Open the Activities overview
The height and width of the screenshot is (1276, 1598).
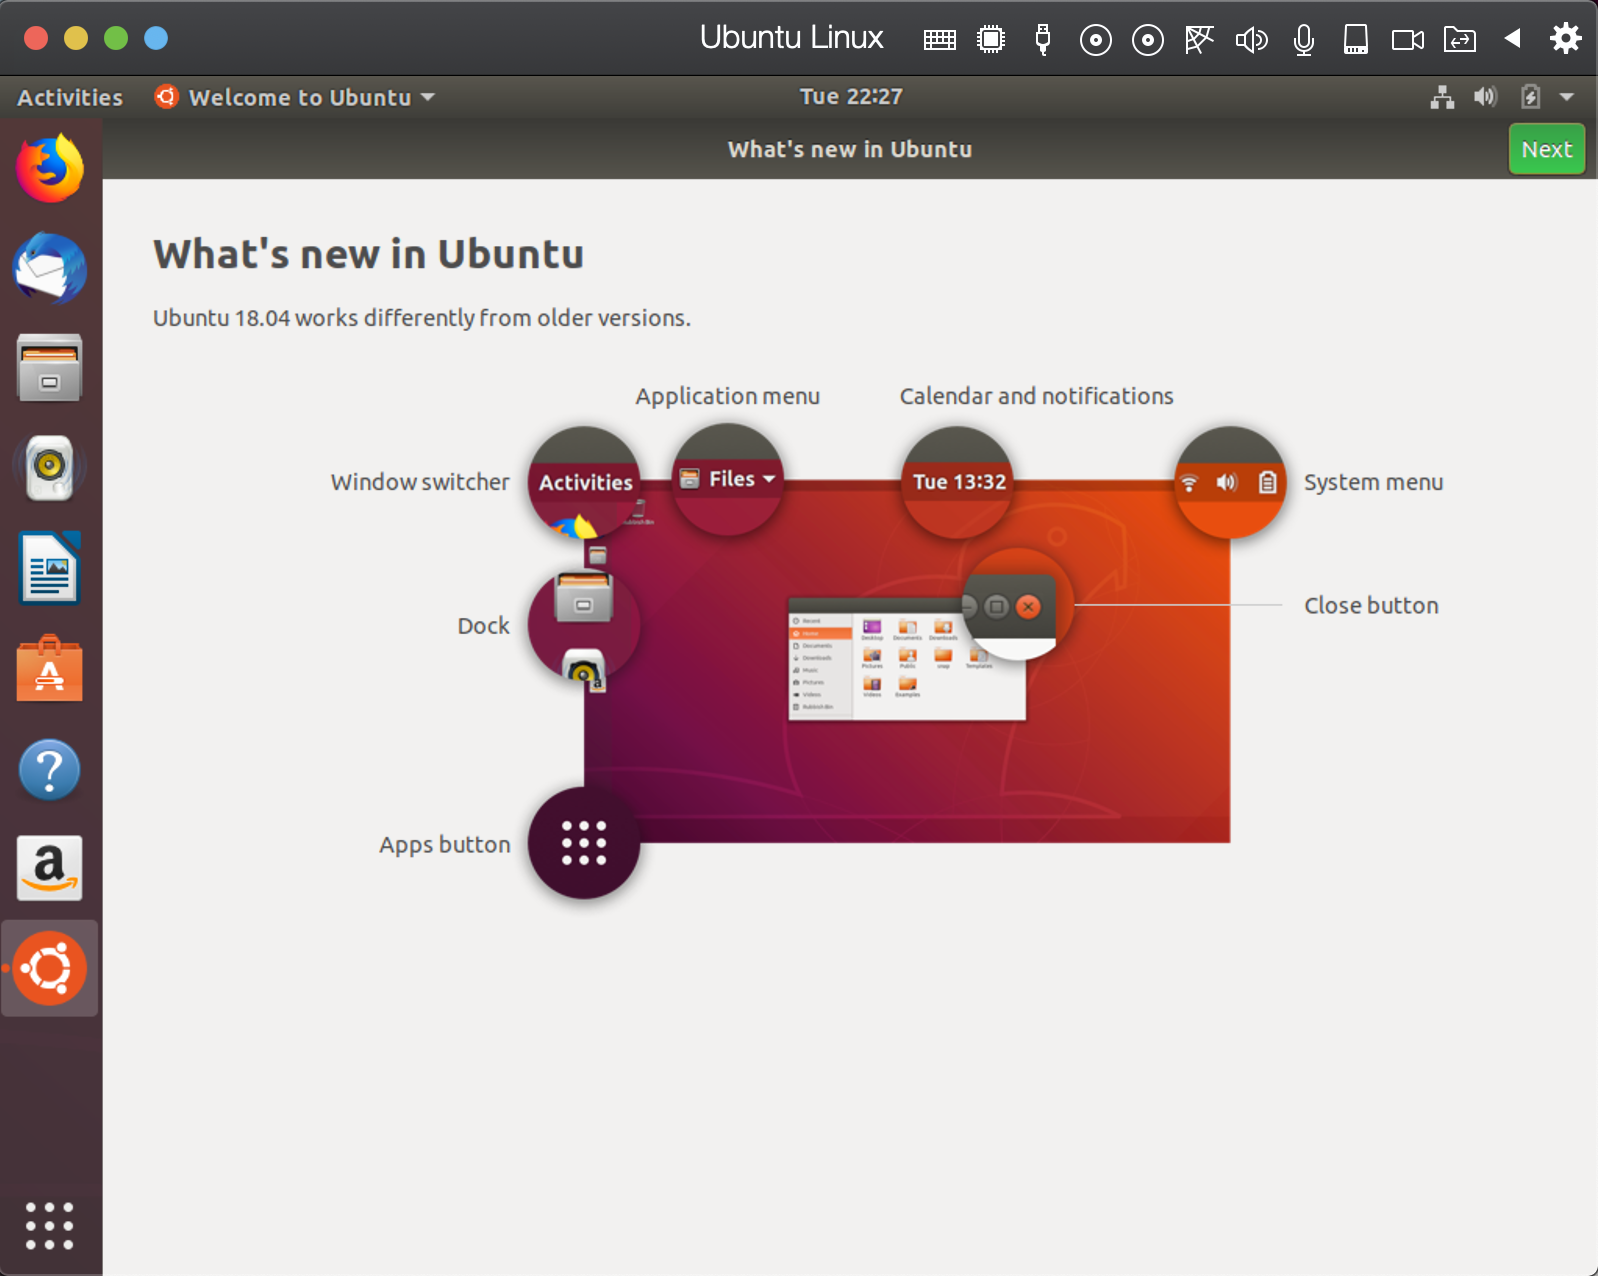[x=70, y=97]
